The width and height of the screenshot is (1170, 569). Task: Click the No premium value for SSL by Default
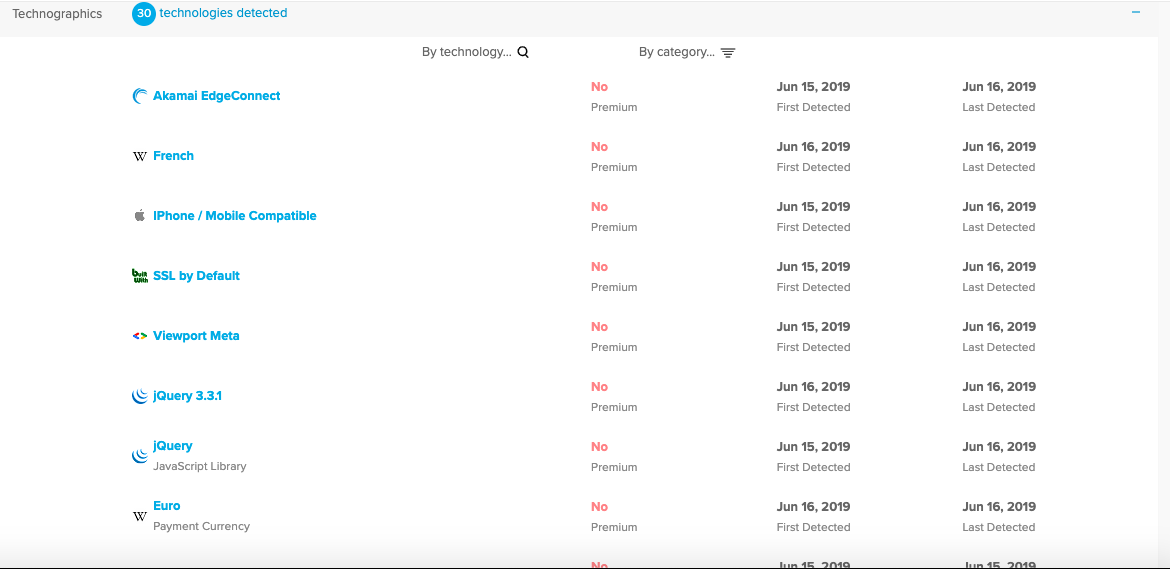click(599, 266)
